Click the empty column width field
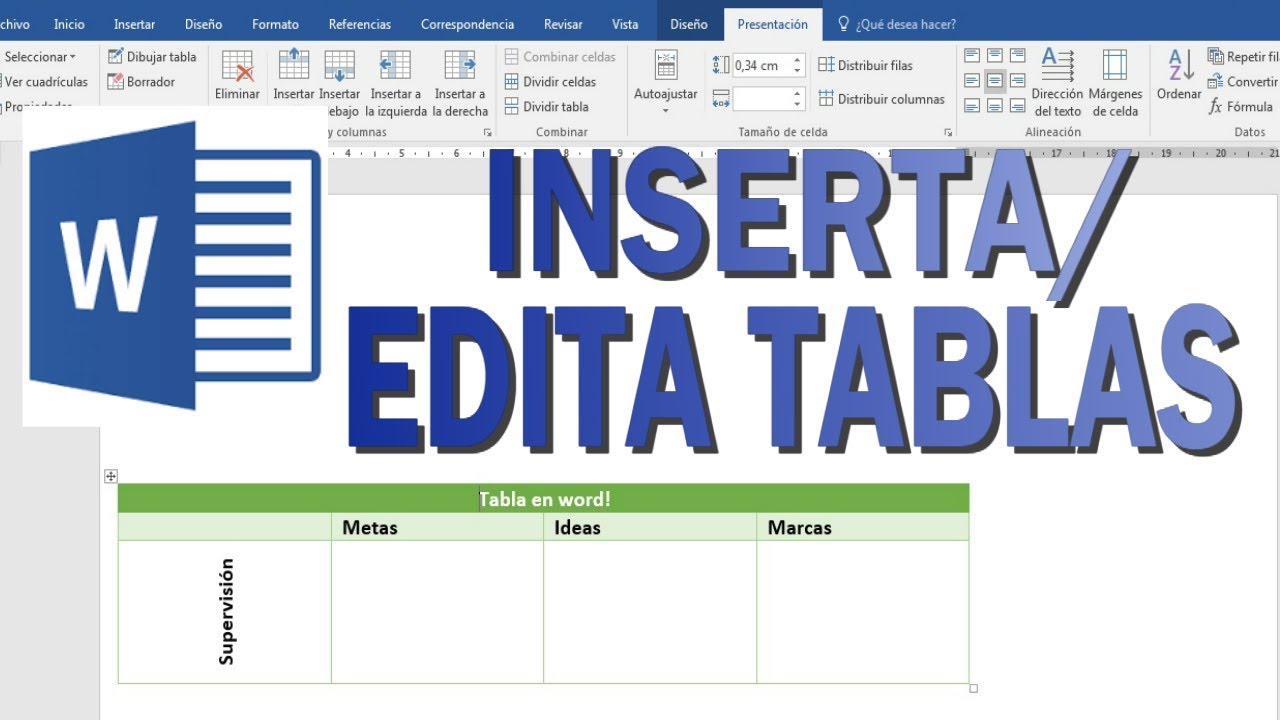Image resolution: width=1280 pixels, height=720 pixels. [x=761, y=99]
